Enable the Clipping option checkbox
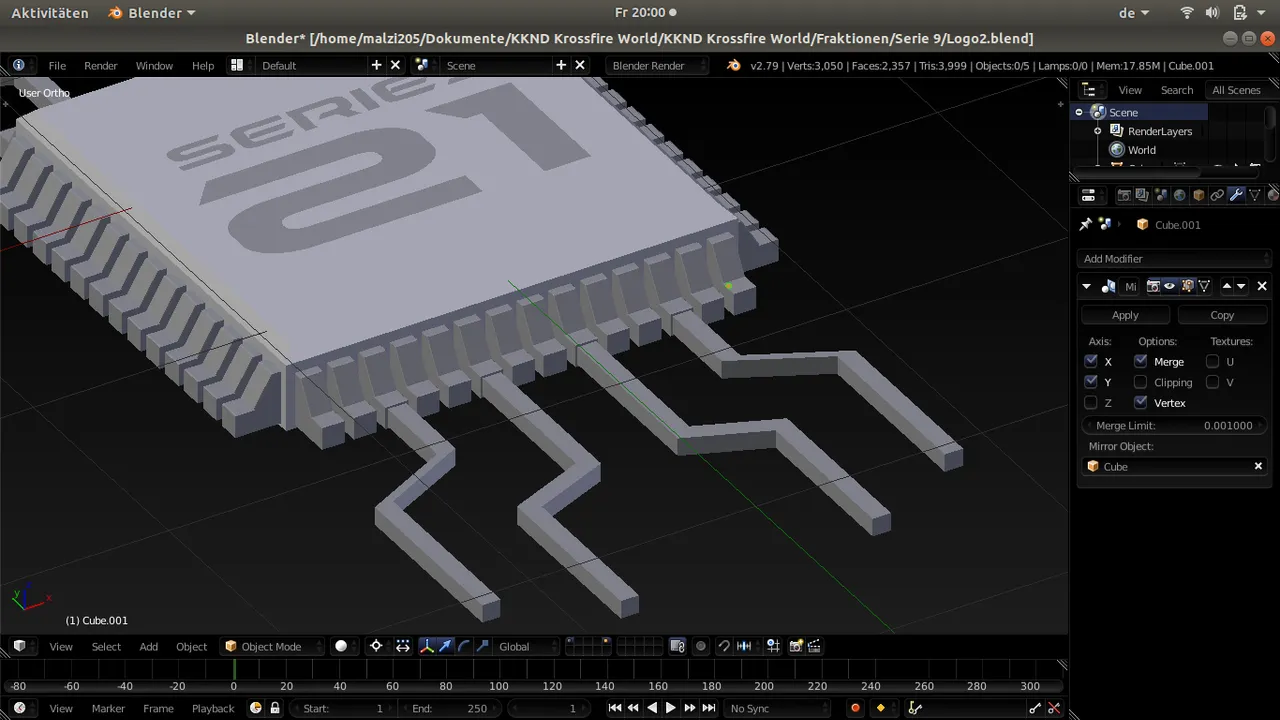 pos(1141,382)
